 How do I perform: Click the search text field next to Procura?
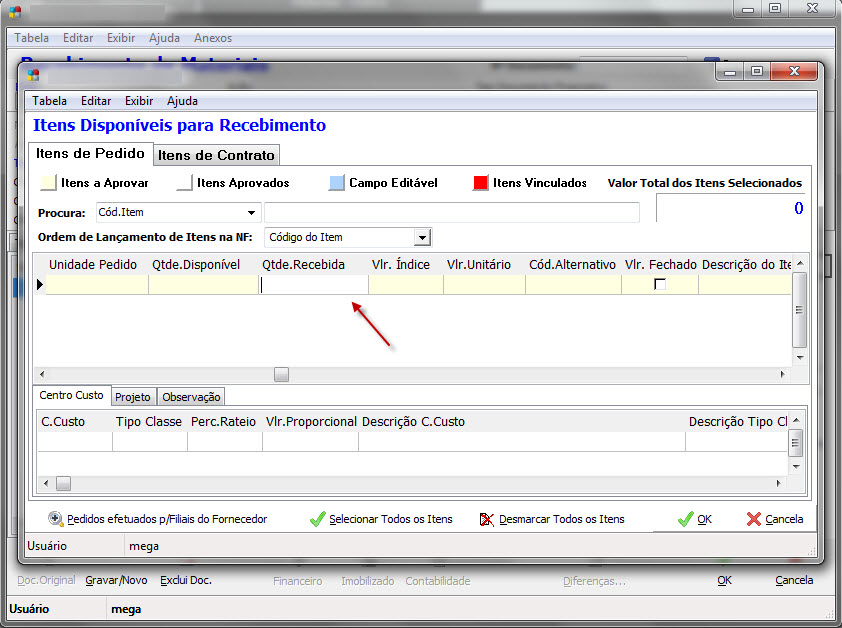[x=451, y=213]
